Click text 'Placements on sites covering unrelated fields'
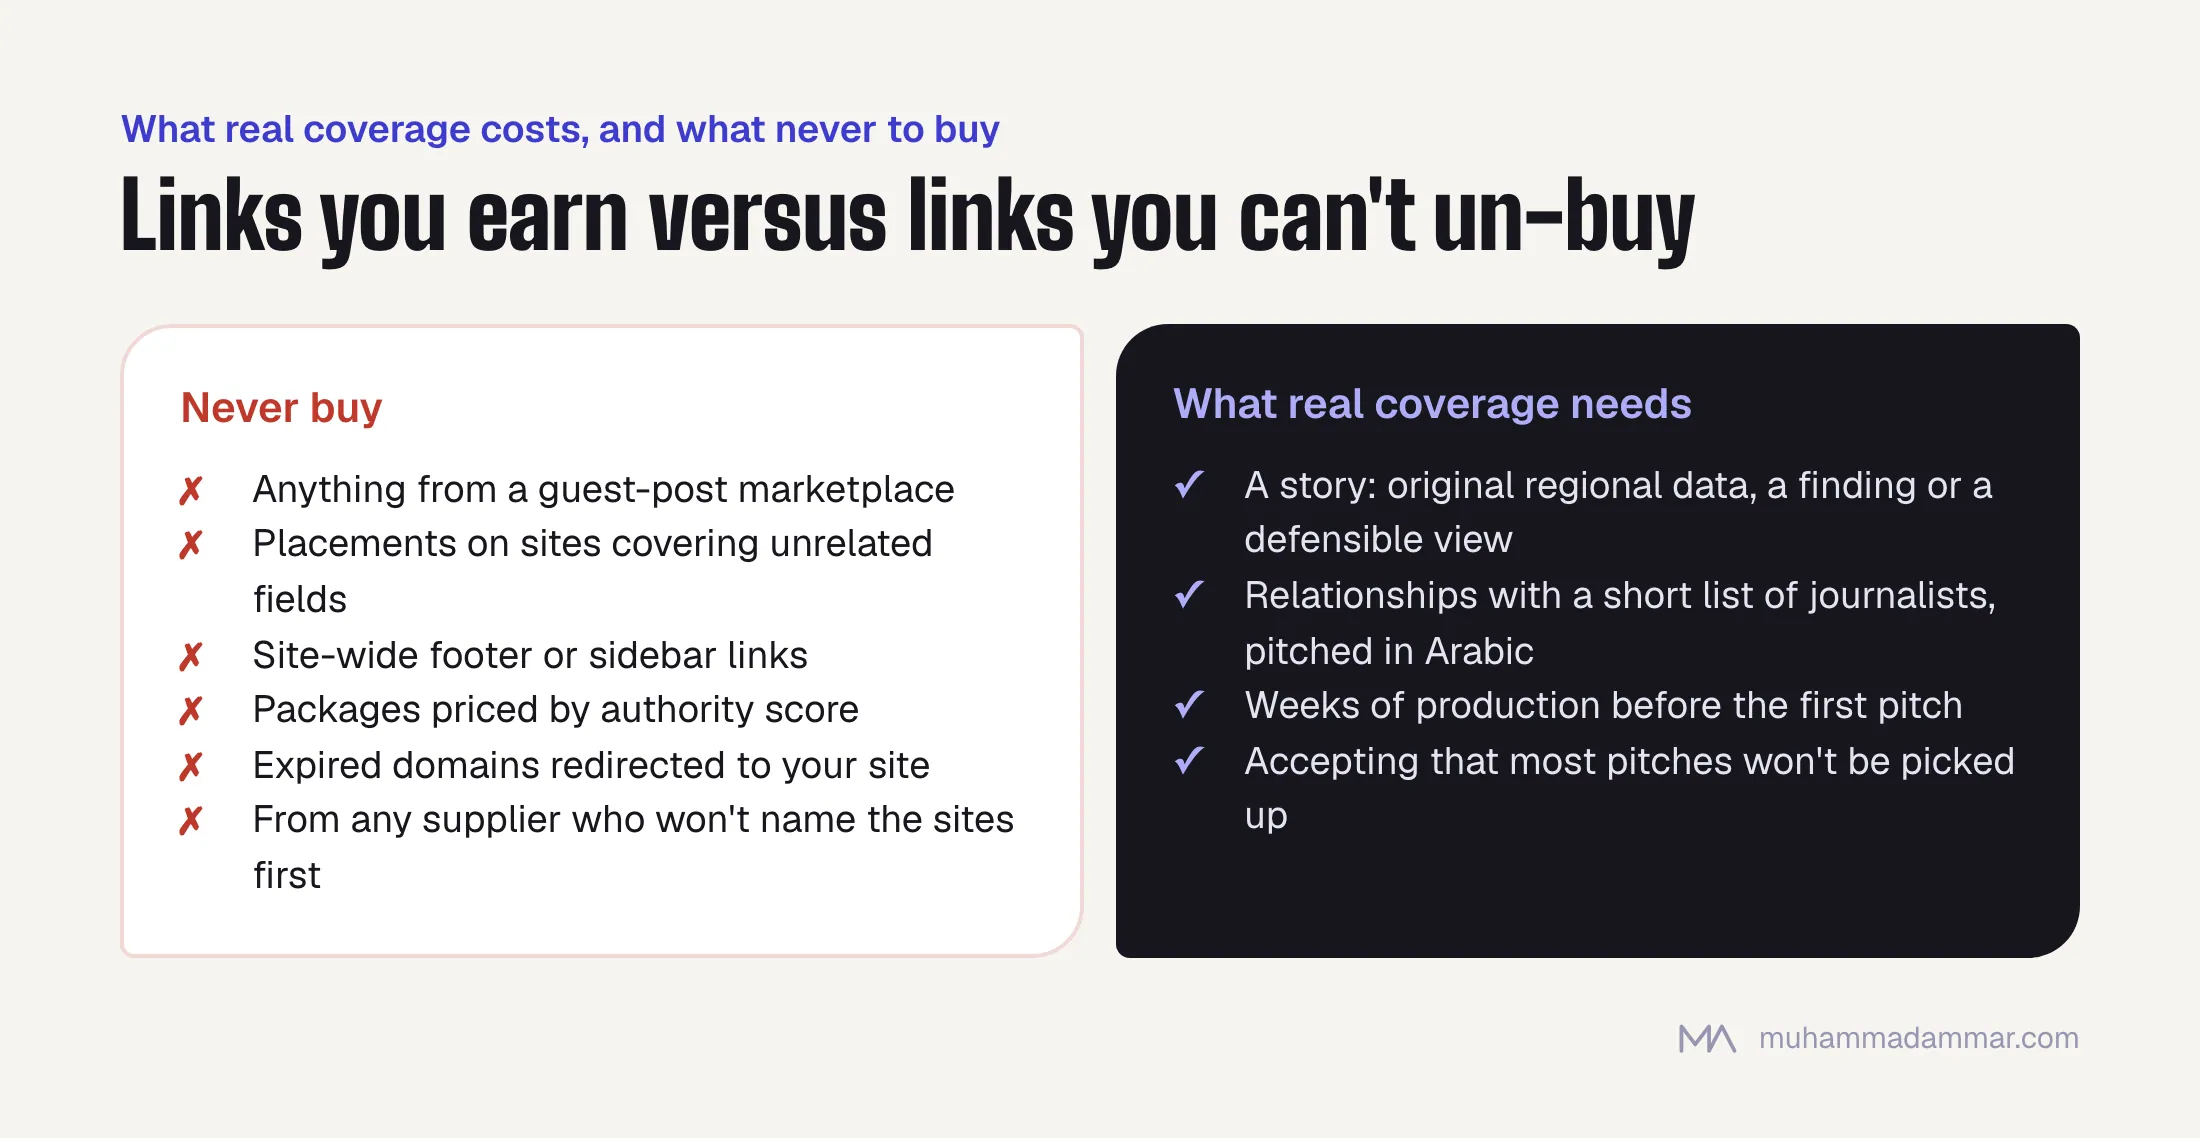This screenshot has height=1138, width=2200. point(593,571)
